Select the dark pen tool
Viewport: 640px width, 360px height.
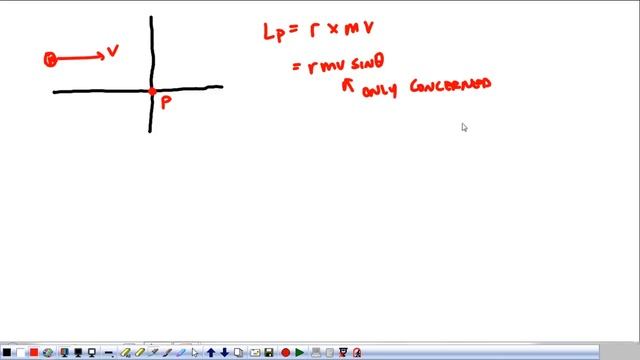pos(167,352)
